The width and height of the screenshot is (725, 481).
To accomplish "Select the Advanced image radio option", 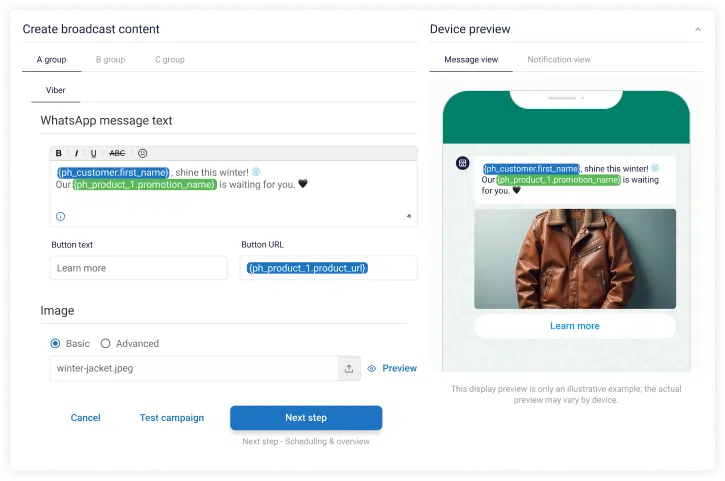I will [106, 343].
